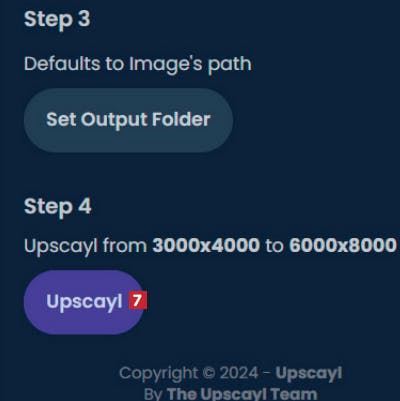Click the word path in Step 3 description
The height and width of the screenshot is (401, 400).
coord(230,65)
